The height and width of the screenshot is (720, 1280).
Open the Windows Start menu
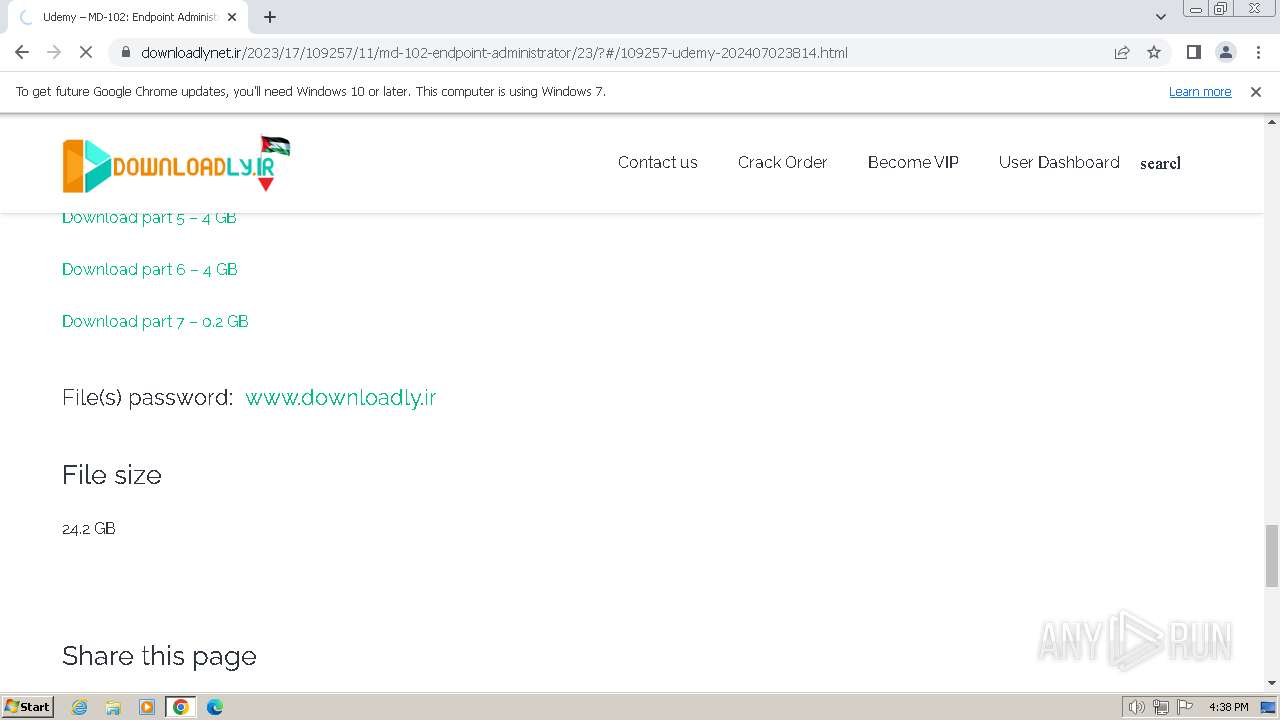(x=27, y=706)
